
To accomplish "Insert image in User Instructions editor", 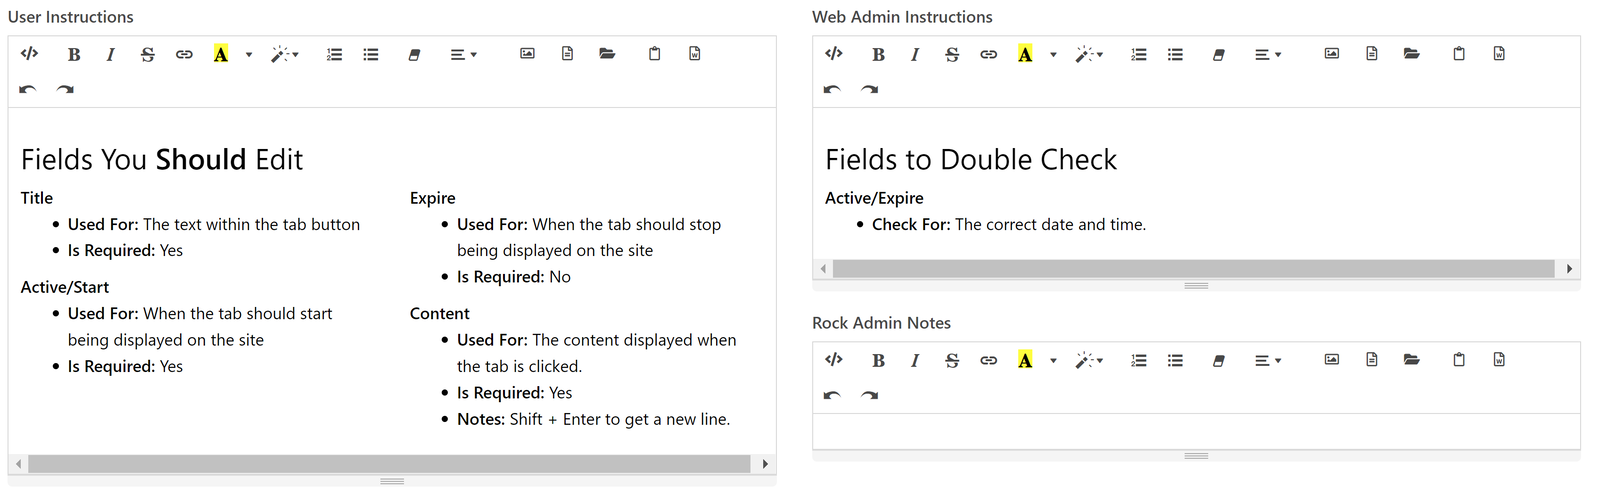I will (x=527, y=54).
